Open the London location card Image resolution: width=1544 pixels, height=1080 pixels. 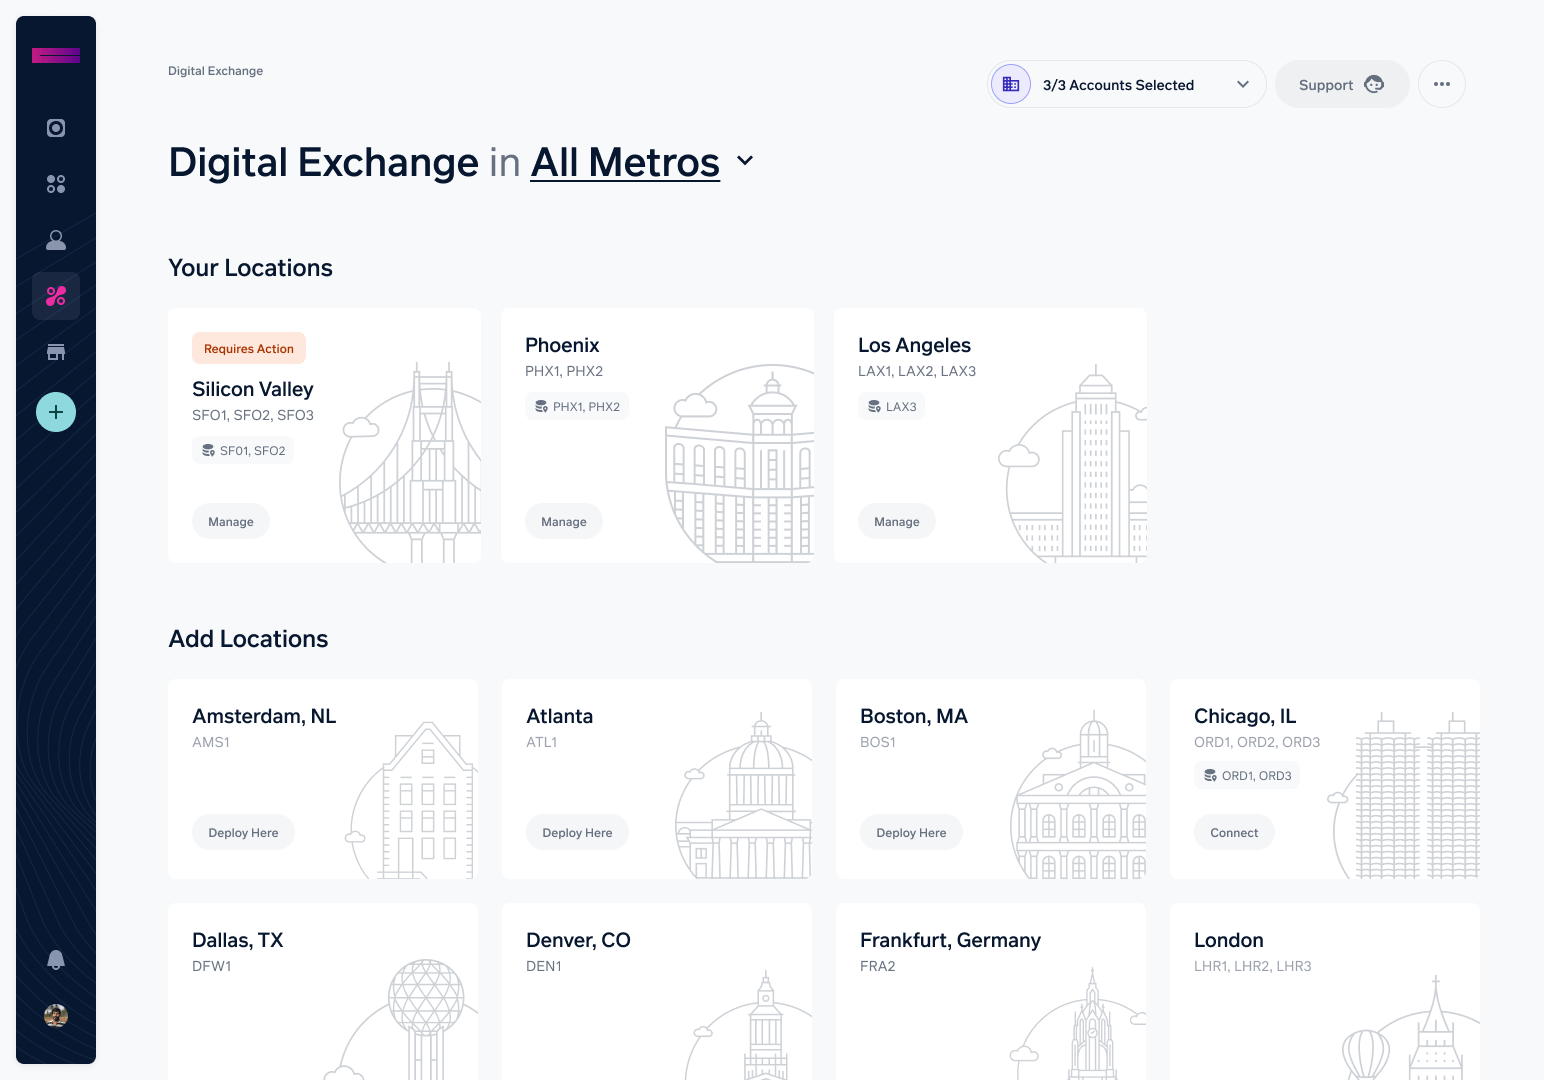pos(1325,991)
